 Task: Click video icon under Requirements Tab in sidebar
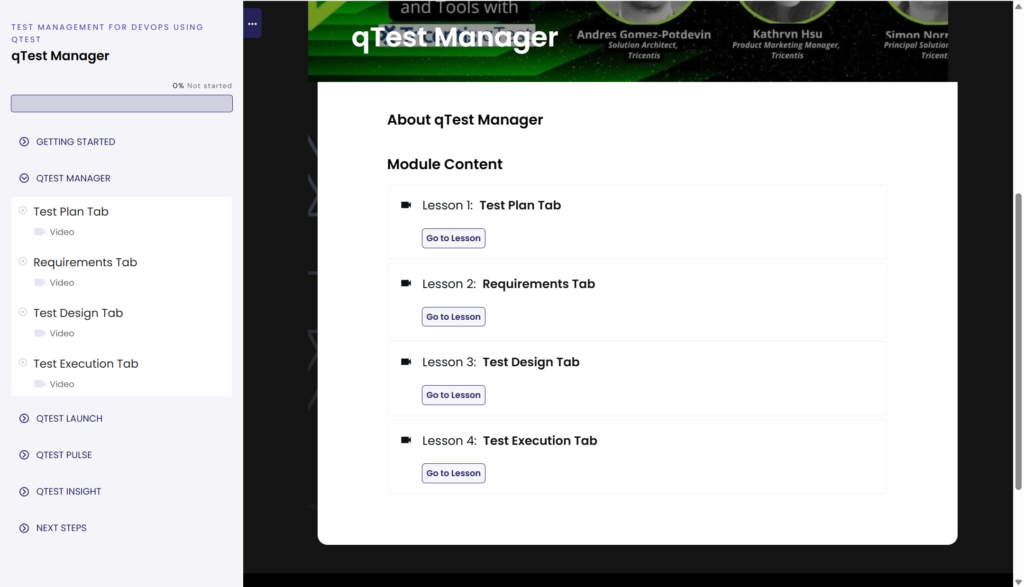click(40, 283)
